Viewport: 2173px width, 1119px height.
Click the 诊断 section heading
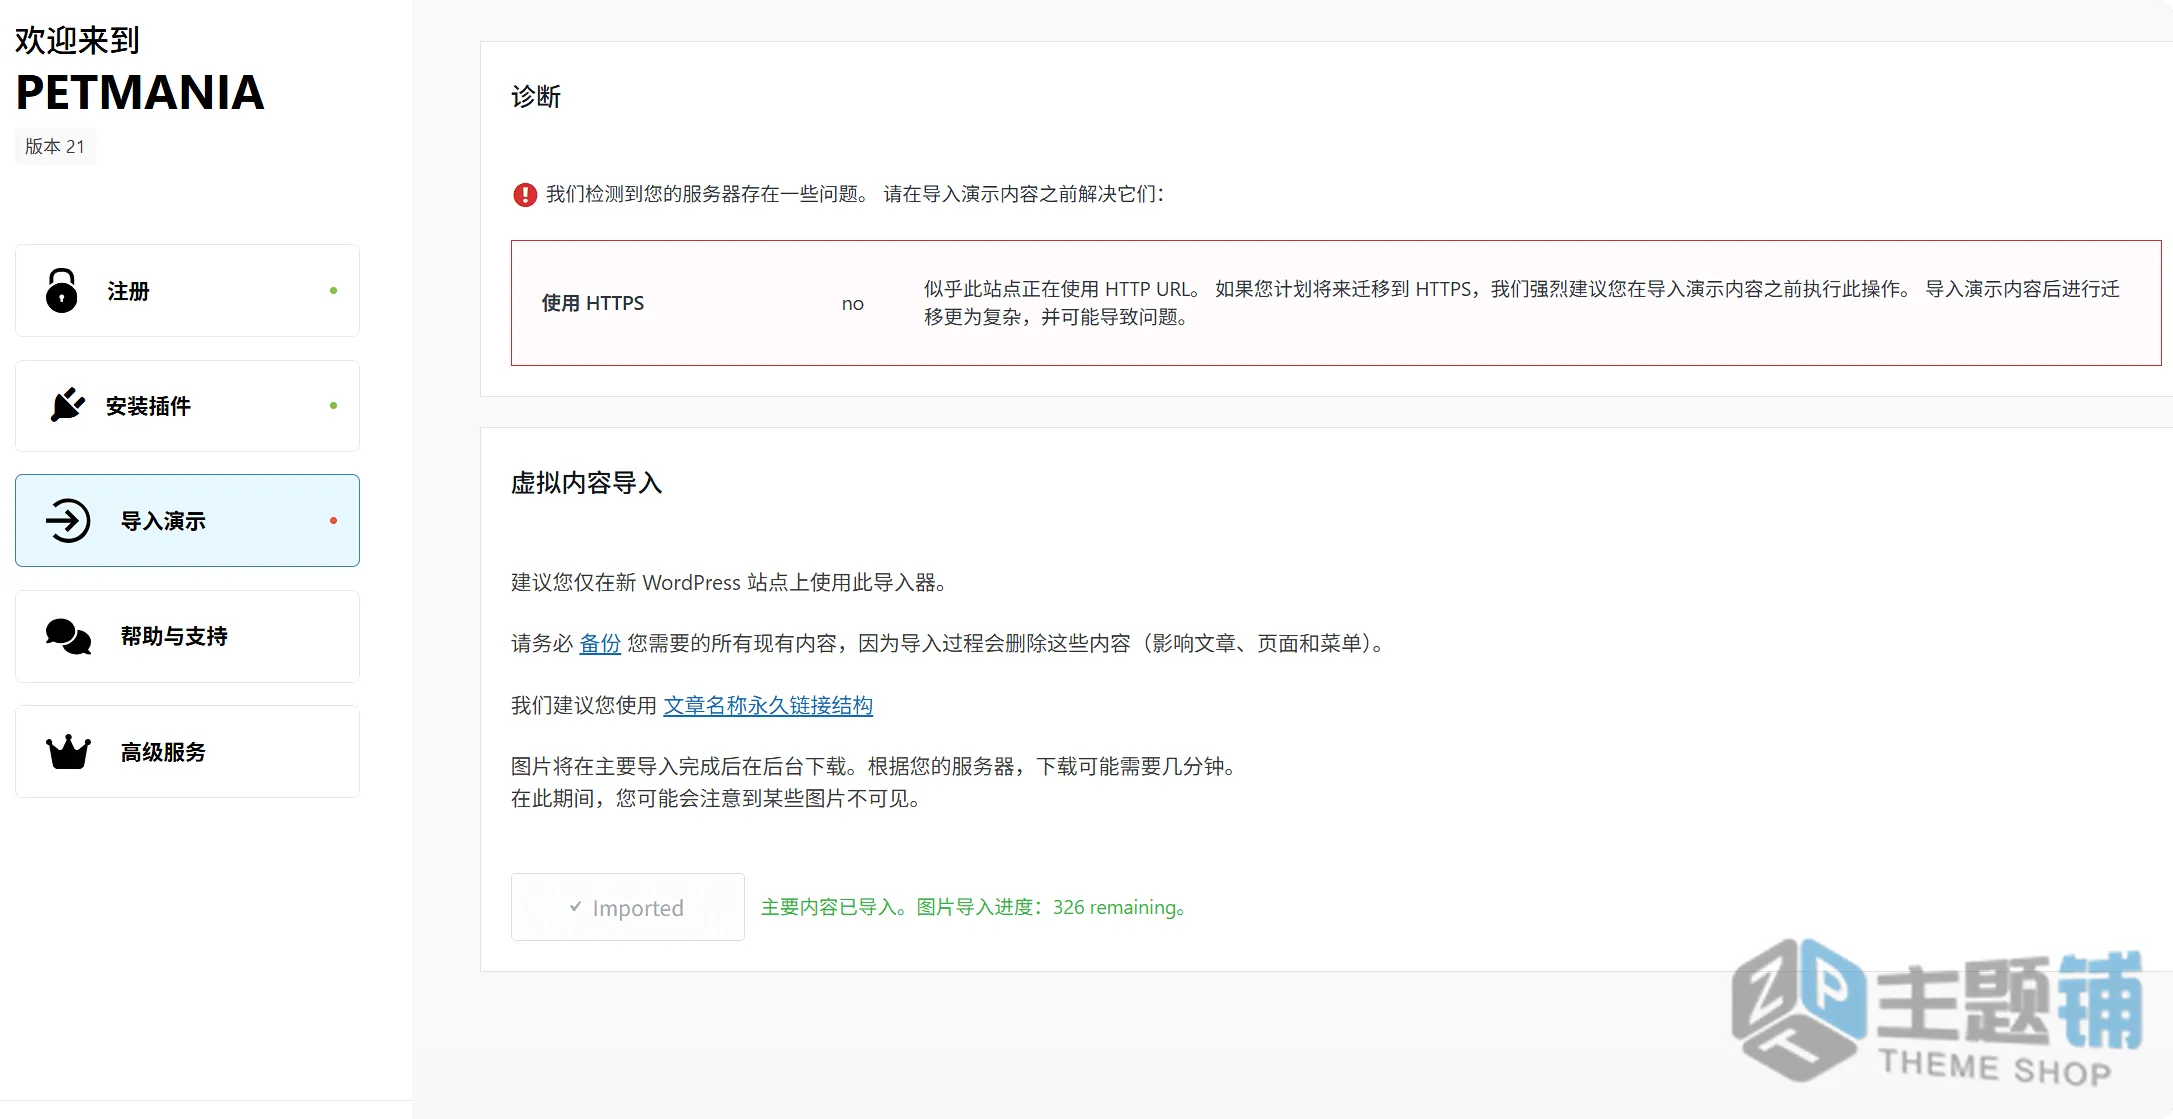pyautogui.click(x=536, y=97)
